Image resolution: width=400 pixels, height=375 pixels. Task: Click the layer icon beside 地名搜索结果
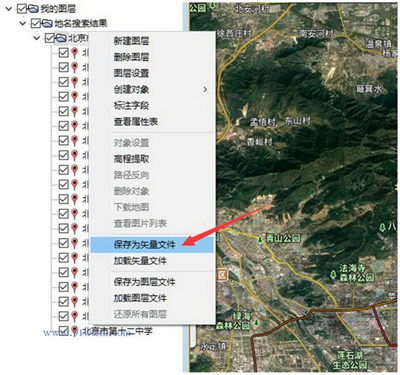47,23
